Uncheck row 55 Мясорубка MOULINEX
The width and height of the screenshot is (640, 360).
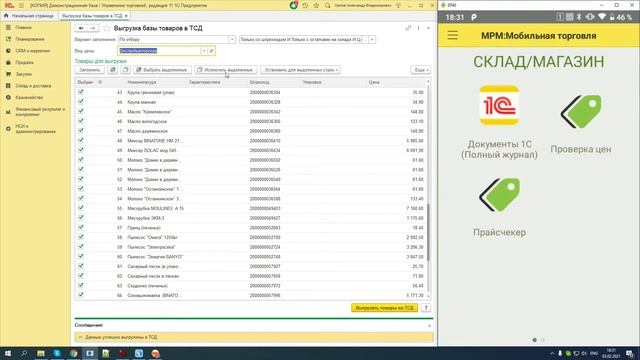click(x=81, y=208)
